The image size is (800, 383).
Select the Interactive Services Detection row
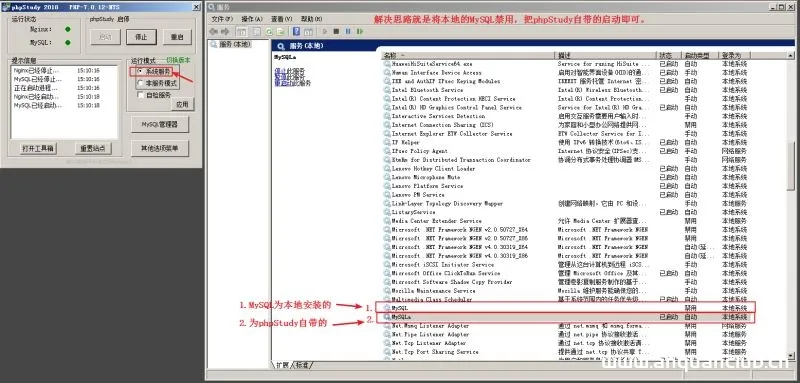[565, 116]
